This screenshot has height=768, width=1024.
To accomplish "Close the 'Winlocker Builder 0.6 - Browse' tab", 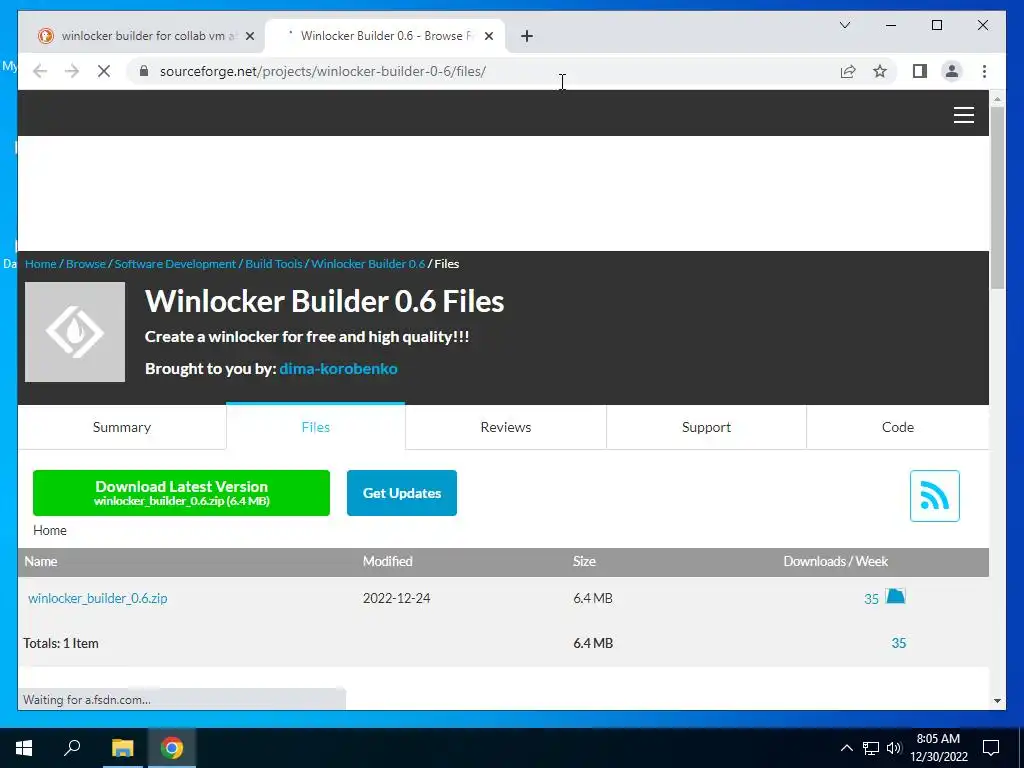I will (x=488, y=36).
